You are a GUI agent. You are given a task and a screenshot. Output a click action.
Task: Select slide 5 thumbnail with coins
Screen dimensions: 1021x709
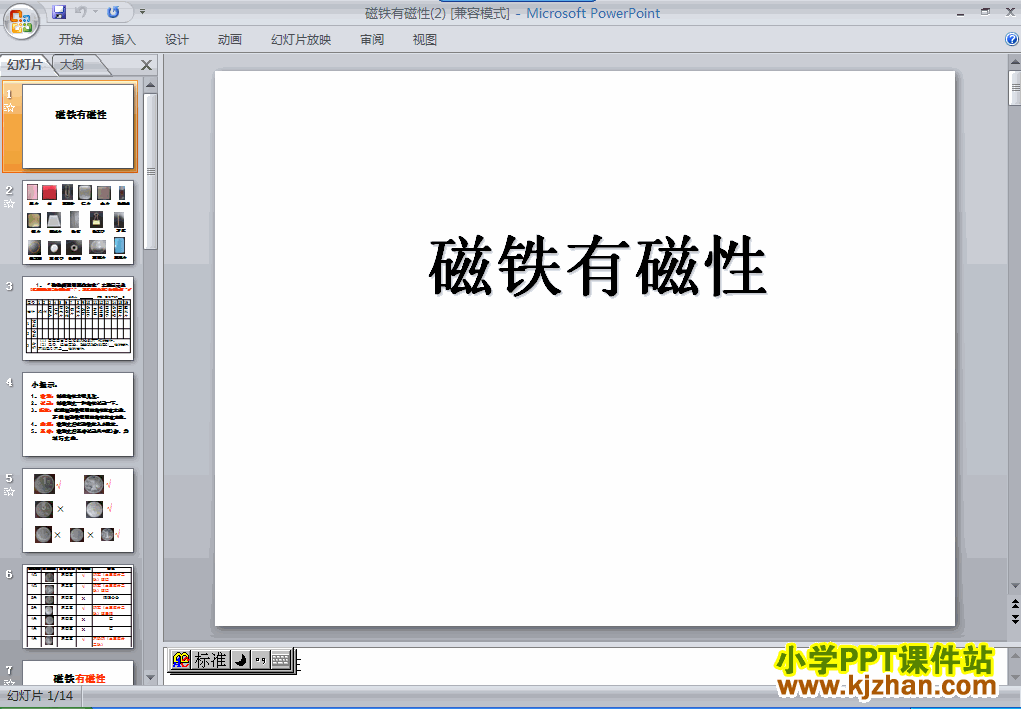click(78, 510)
